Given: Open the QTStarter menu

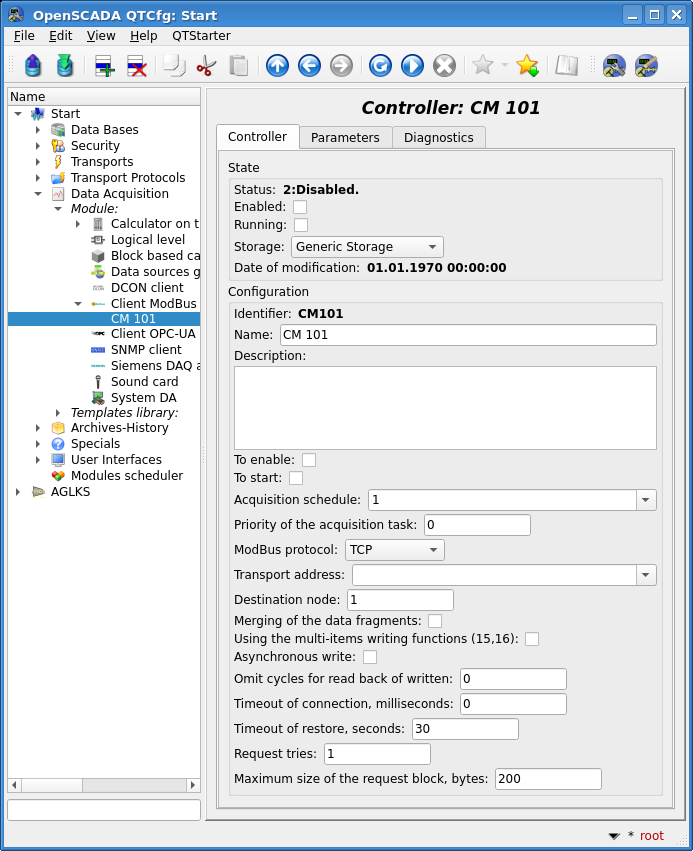Looking at the screenshot, I should click(201, 36).
